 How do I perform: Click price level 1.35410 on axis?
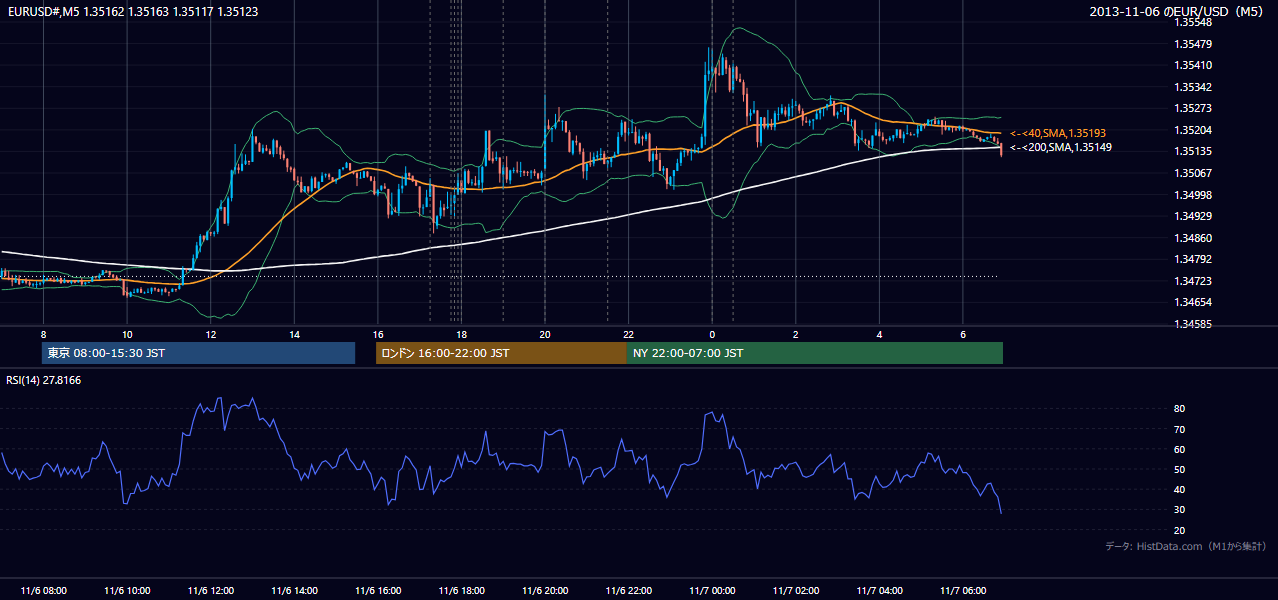pyautogui.click(x=1193, y=65)
